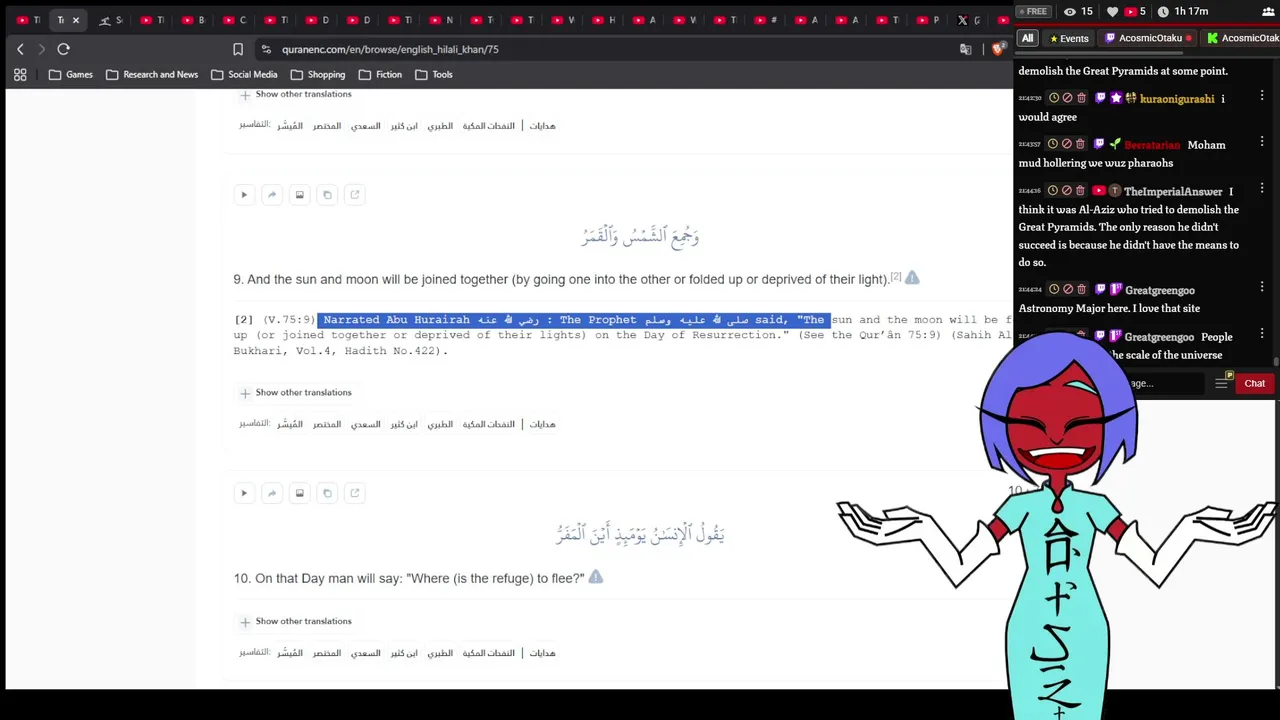The image size is (1280, 720).
Task: Open الطبري tafsir under verse 9
Action: 440,424
